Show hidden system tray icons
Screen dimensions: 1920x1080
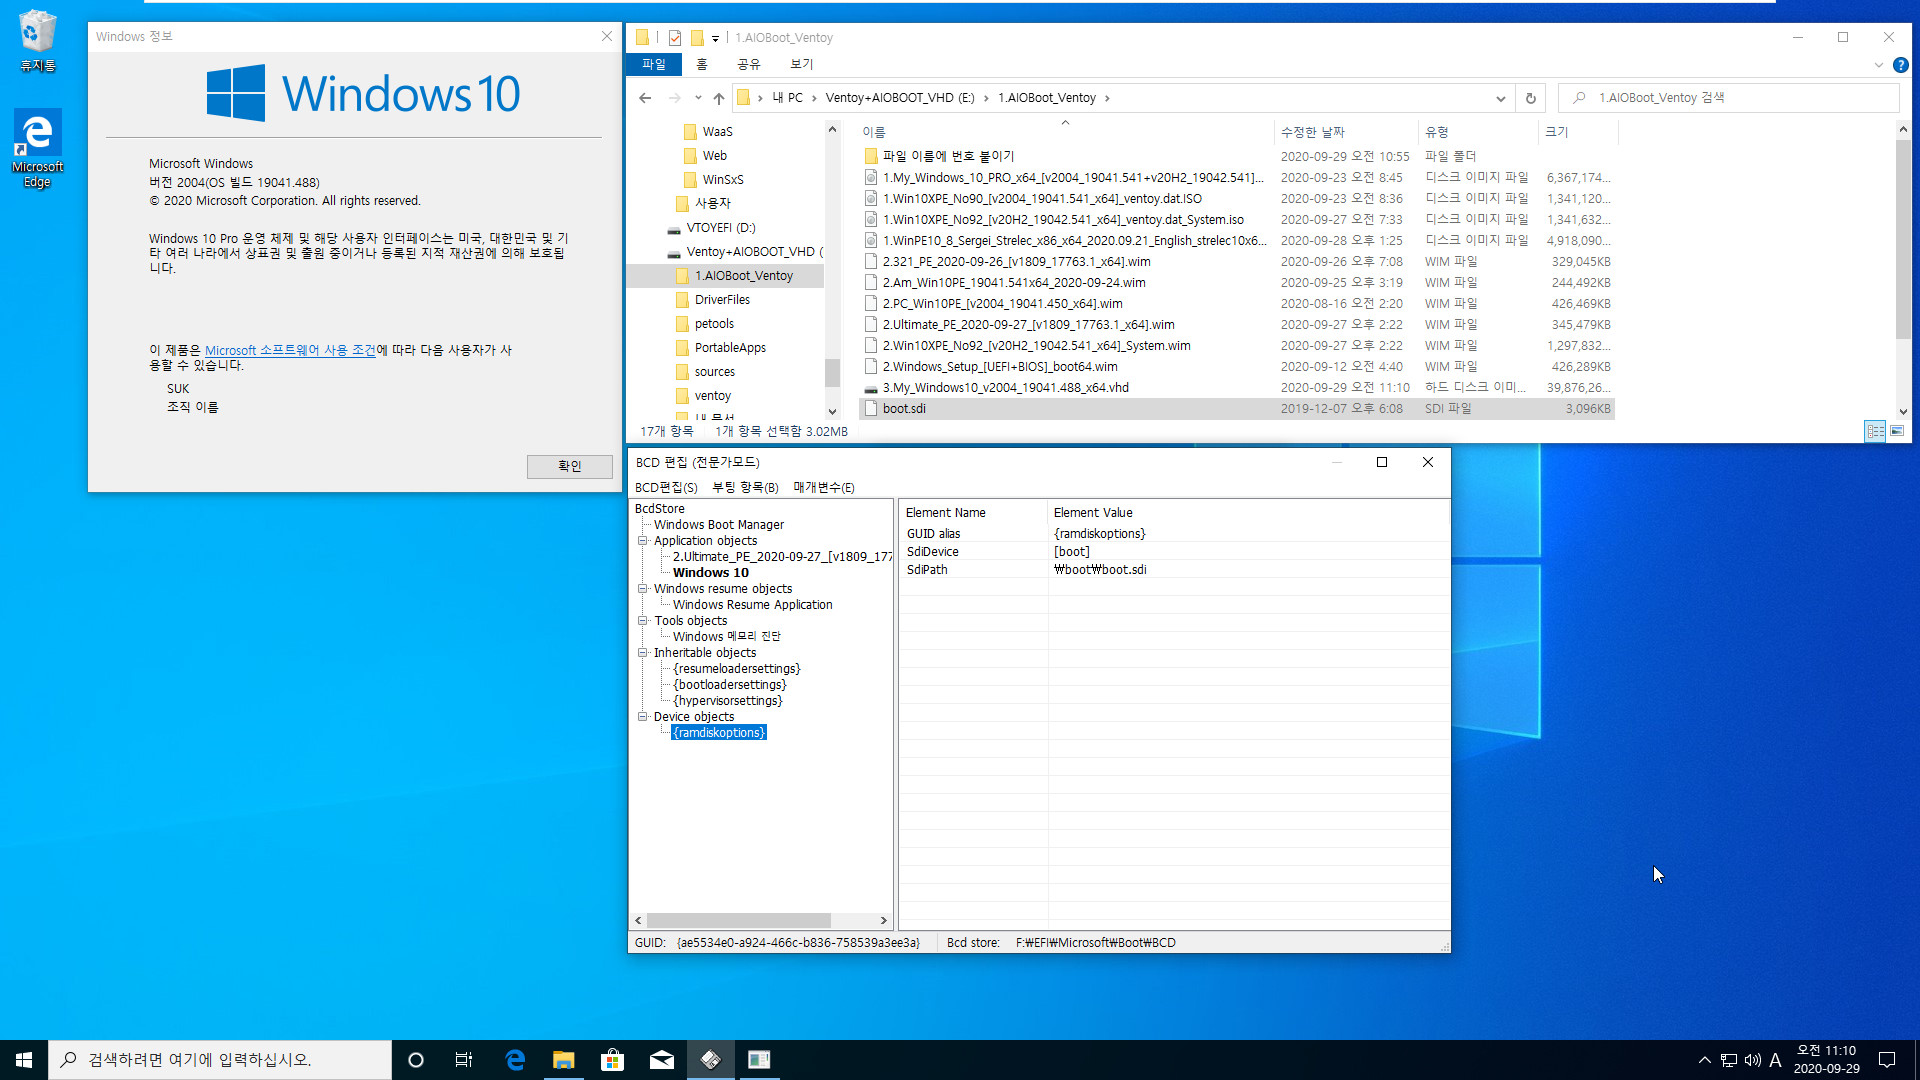pyautogui.click(x=1704, y=1060)
